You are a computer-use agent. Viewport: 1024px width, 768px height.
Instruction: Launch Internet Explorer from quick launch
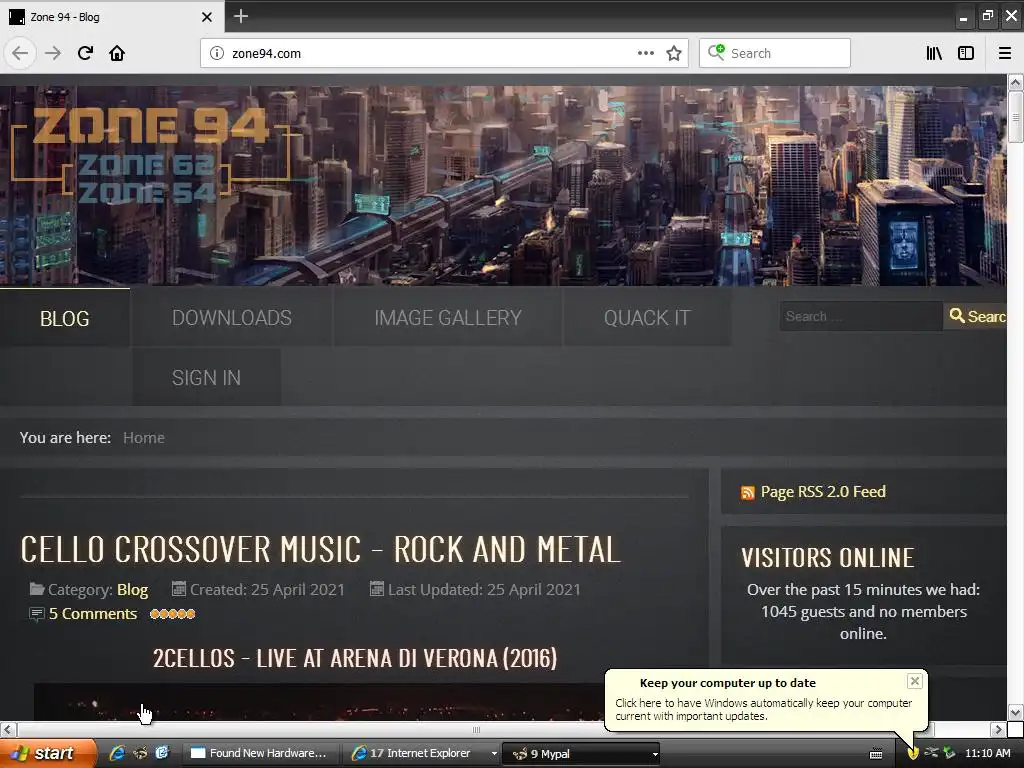(x=117, y=753)
